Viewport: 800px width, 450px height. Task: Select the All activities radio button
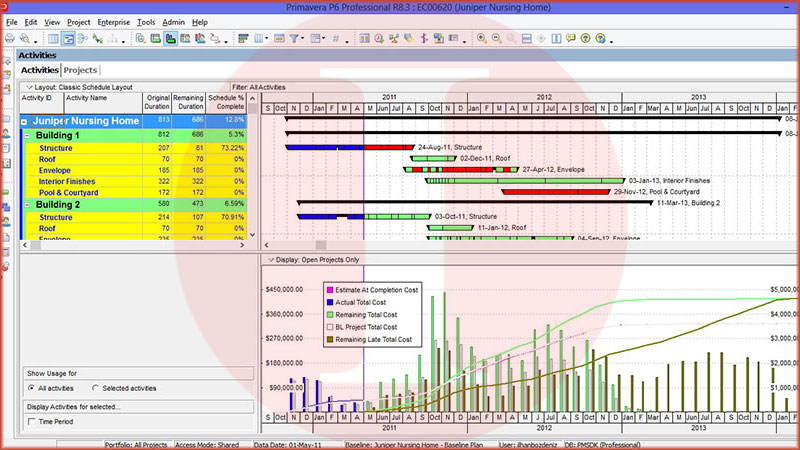pos(32,388)
